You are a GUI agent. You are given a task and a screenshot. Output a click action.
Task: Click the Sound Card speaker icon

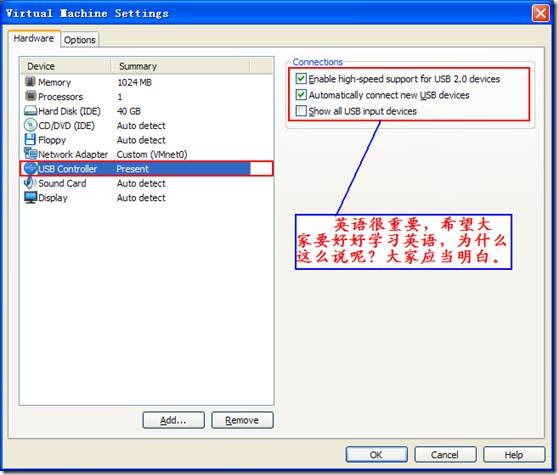tap(30, 183)
